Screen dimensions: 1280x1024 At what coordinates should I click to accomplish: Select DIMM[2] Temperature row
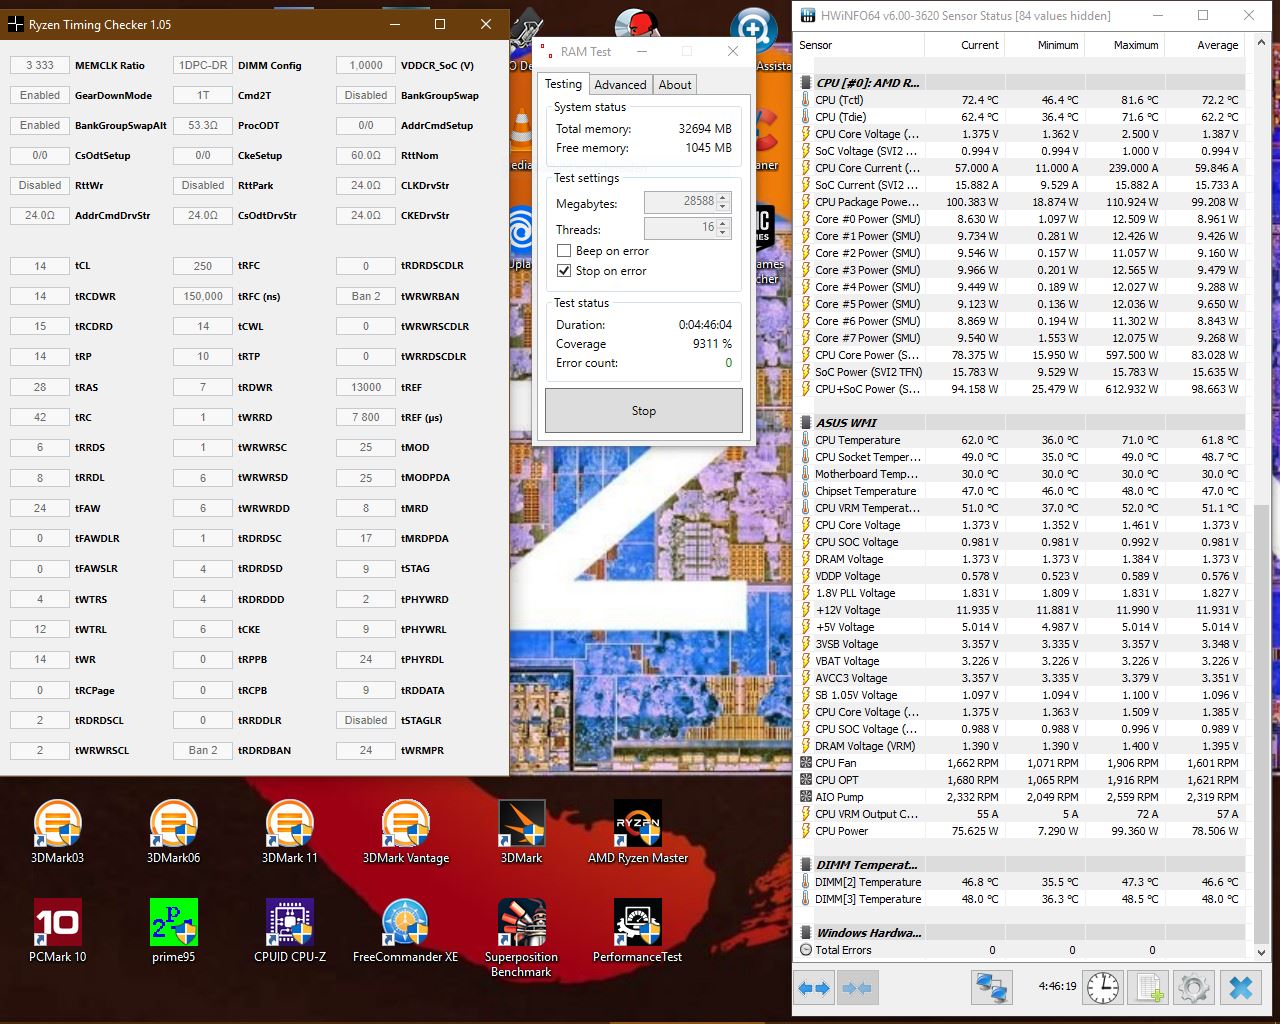pyautogui.click(x=1021, y=882)
